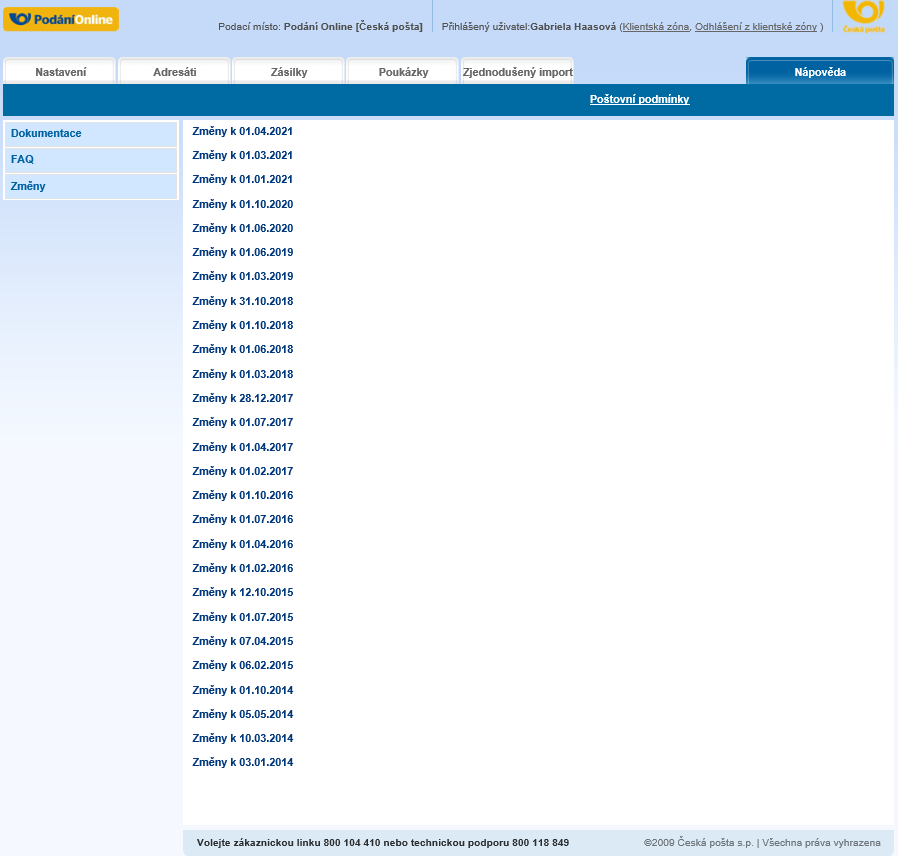The image size is (898, 856).
Task: Open the Zásilky tab
Action: tap(289, 72)
